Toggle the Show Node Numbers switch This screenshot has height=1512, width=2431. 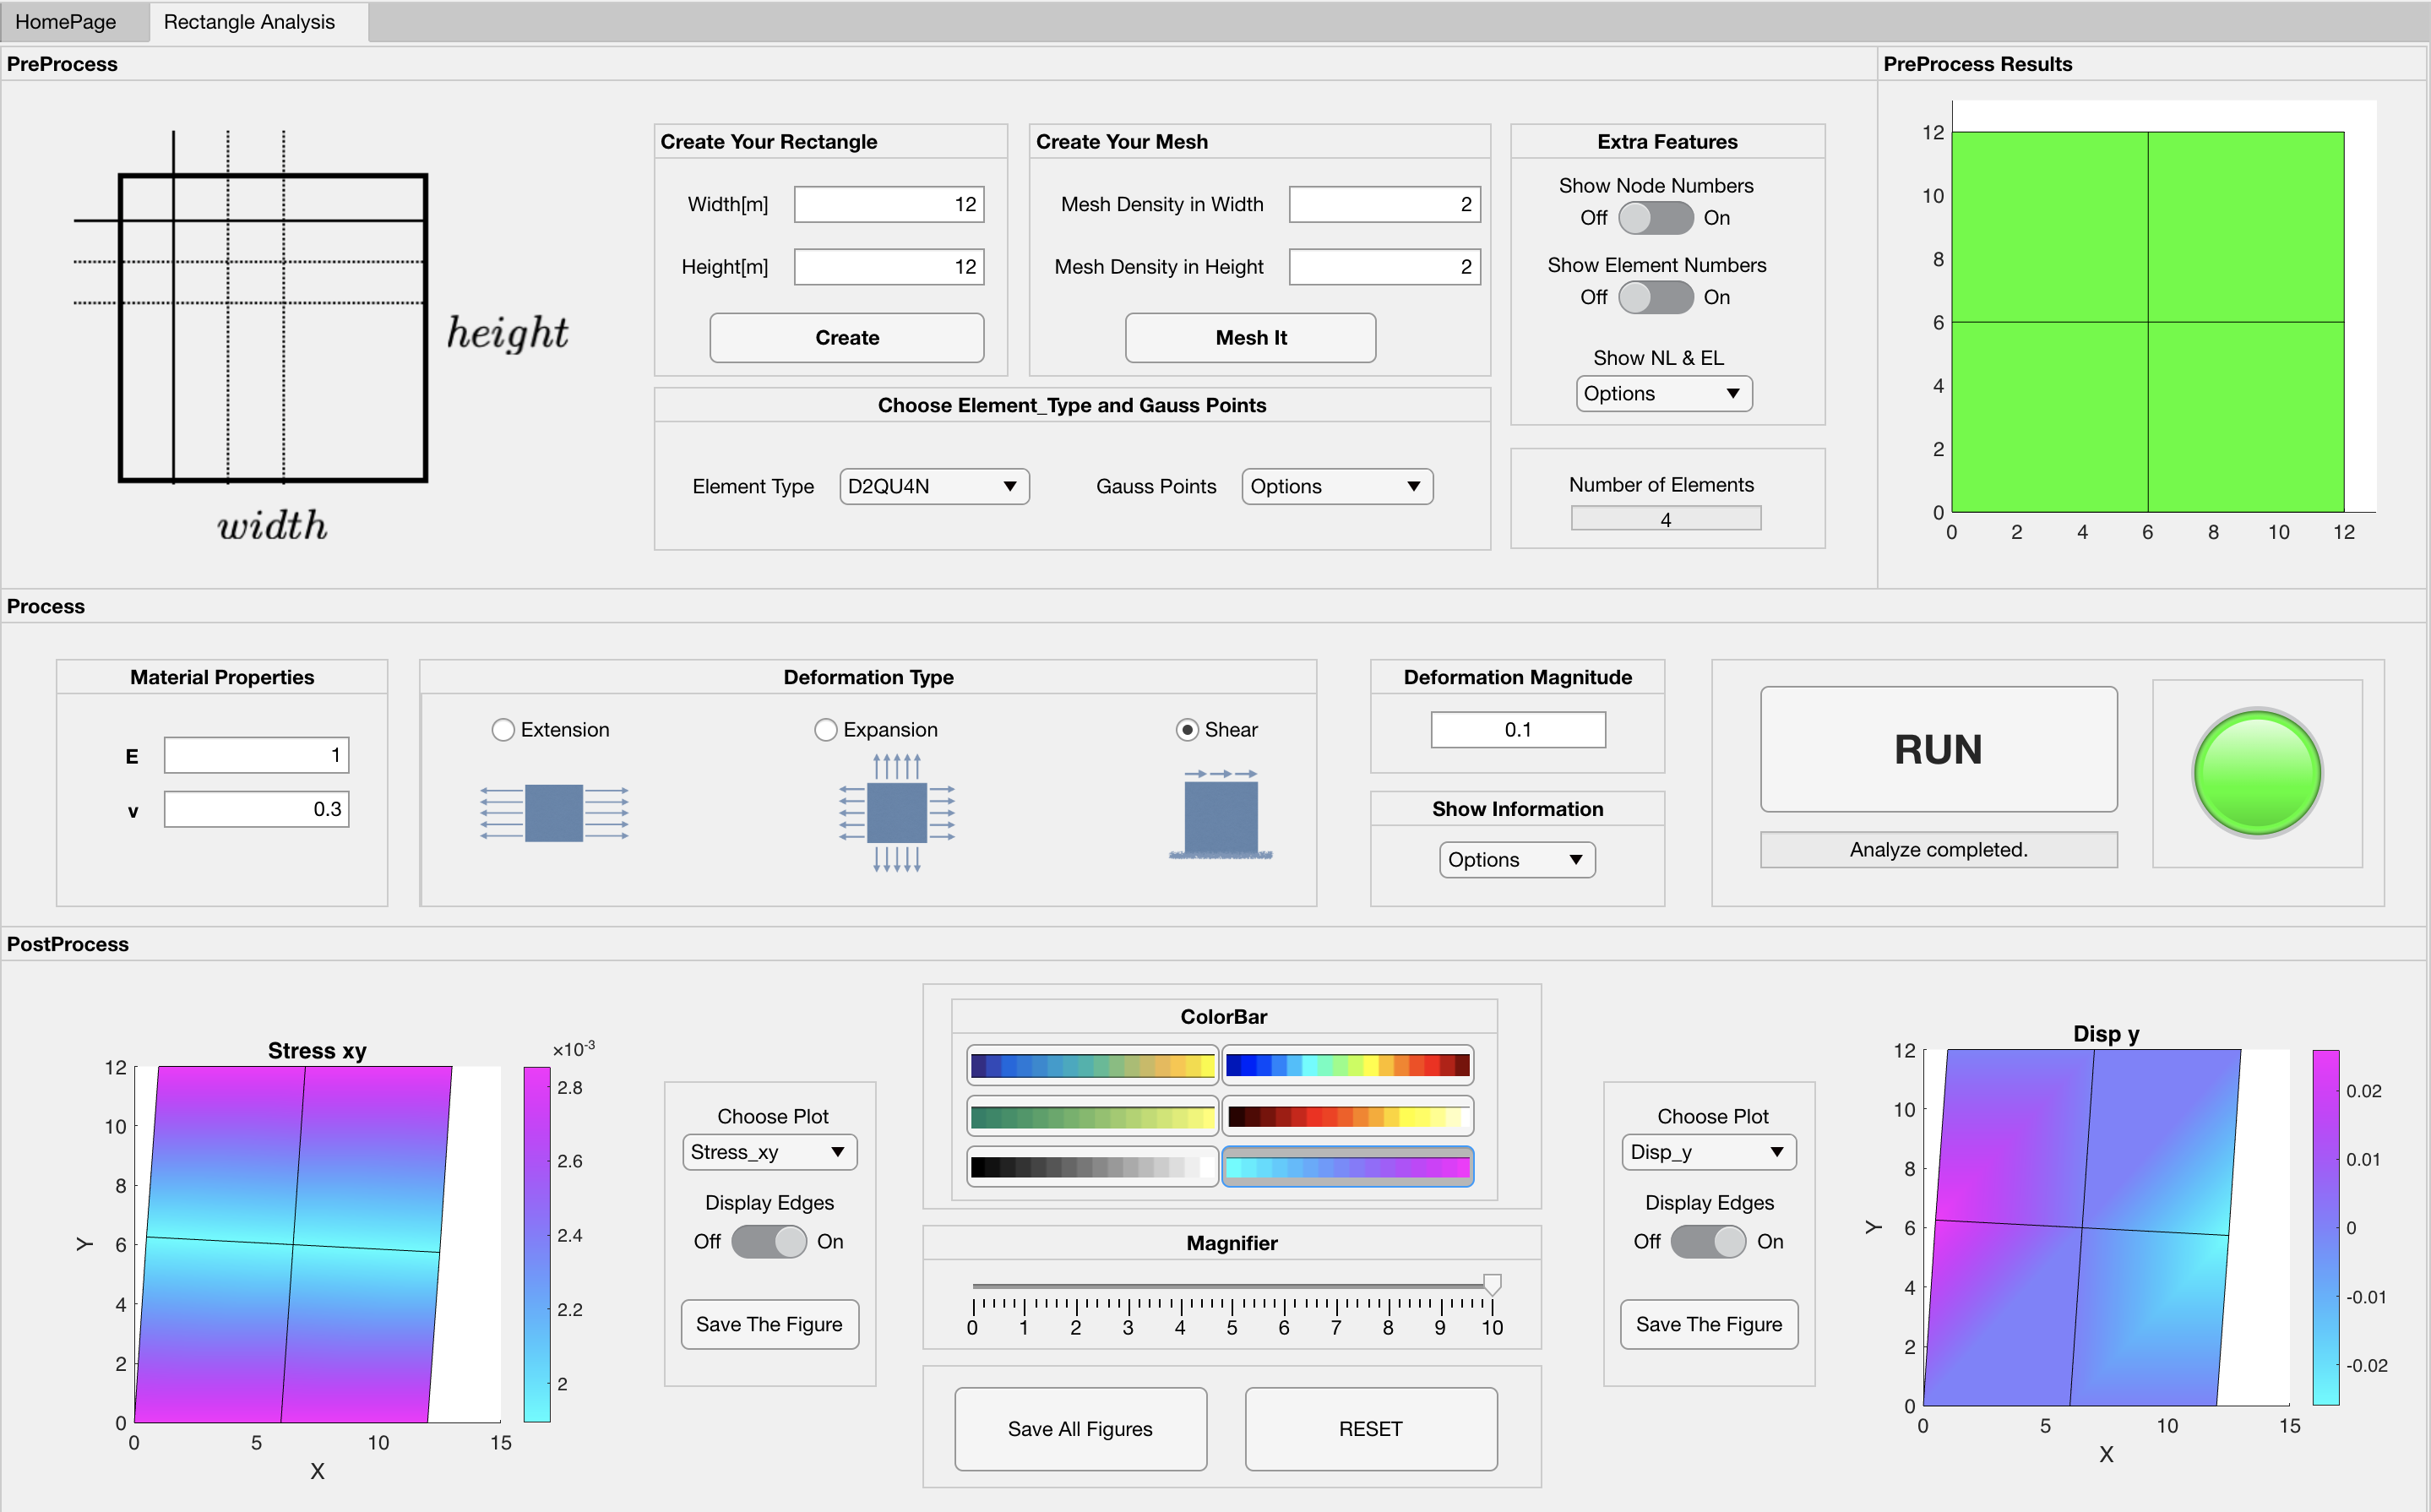click(x=1655, y=218)
